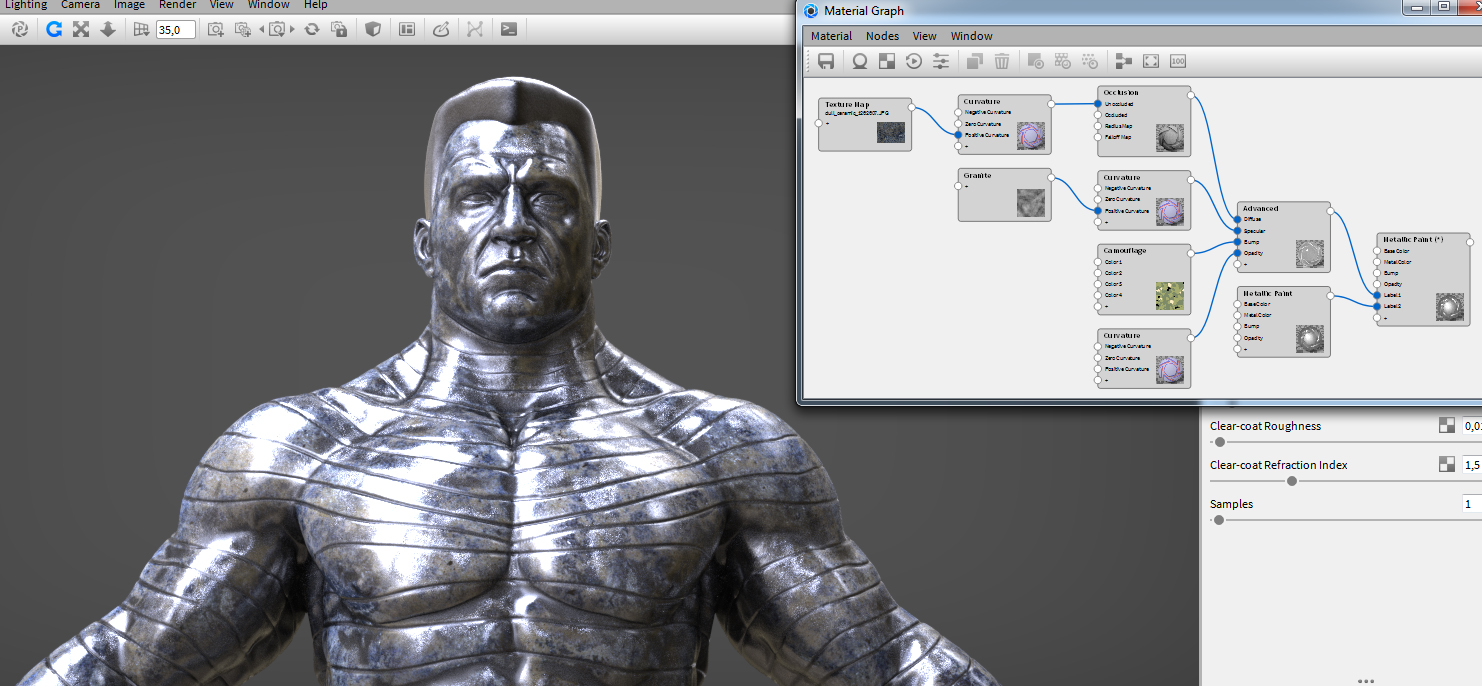Click the blue refresh render icon

click(x=54, y=29)
